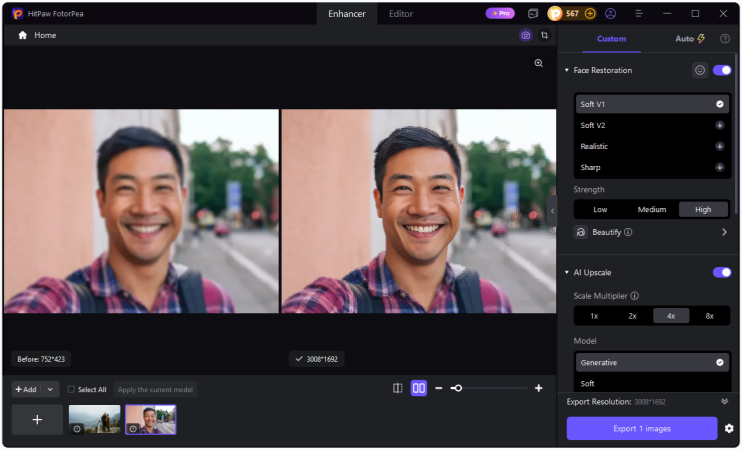Click Apply the current model button
742x450 pixels.
click(x=155, y=389)
